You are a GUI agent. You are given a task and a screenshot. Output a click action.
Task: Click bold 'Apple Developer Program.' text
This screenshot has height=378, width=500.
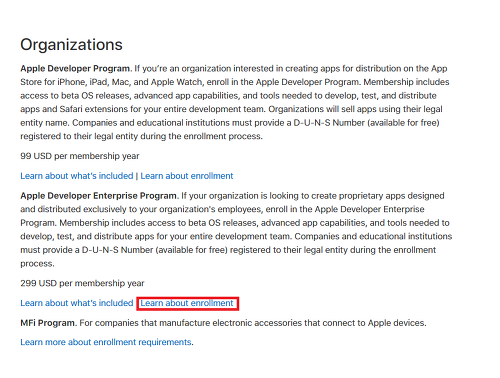[x=76, y=69]
